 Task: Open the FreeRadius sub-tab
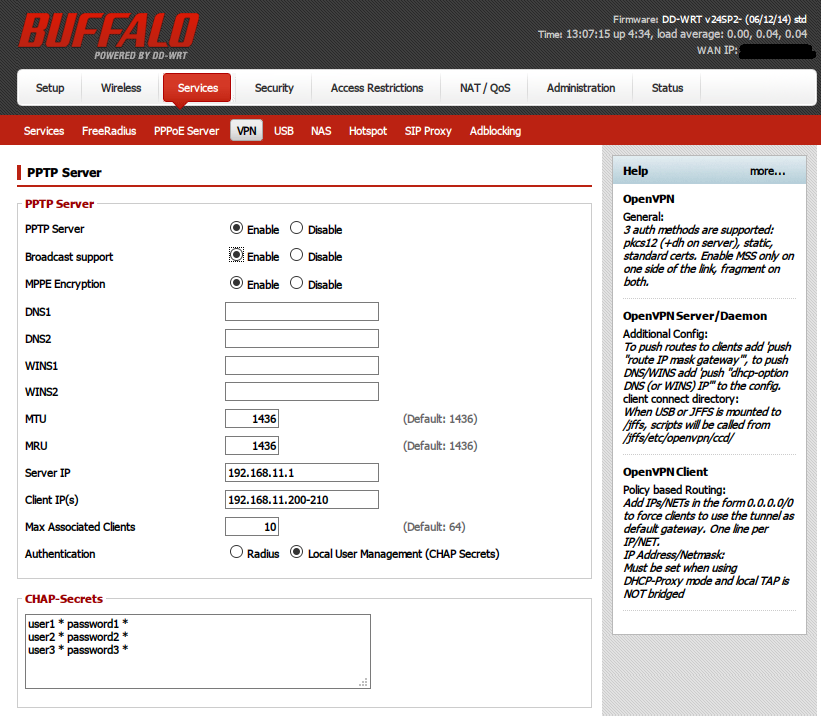(109, 131)
